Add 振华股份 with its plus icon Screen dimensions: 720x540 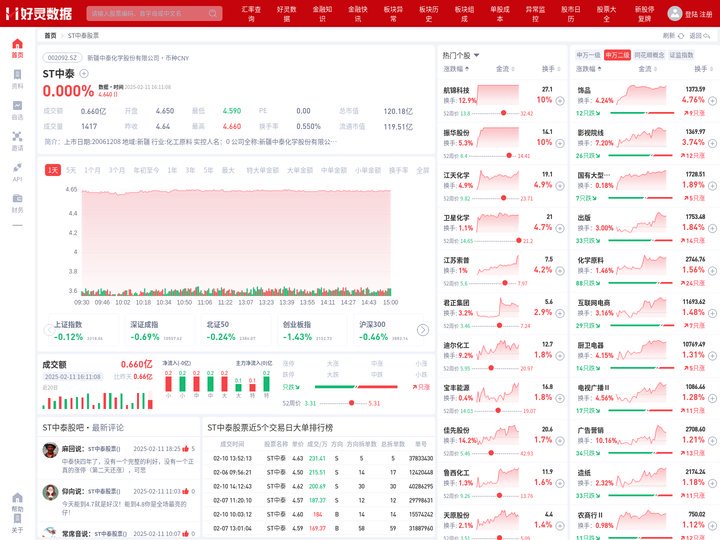pos(560,143)
